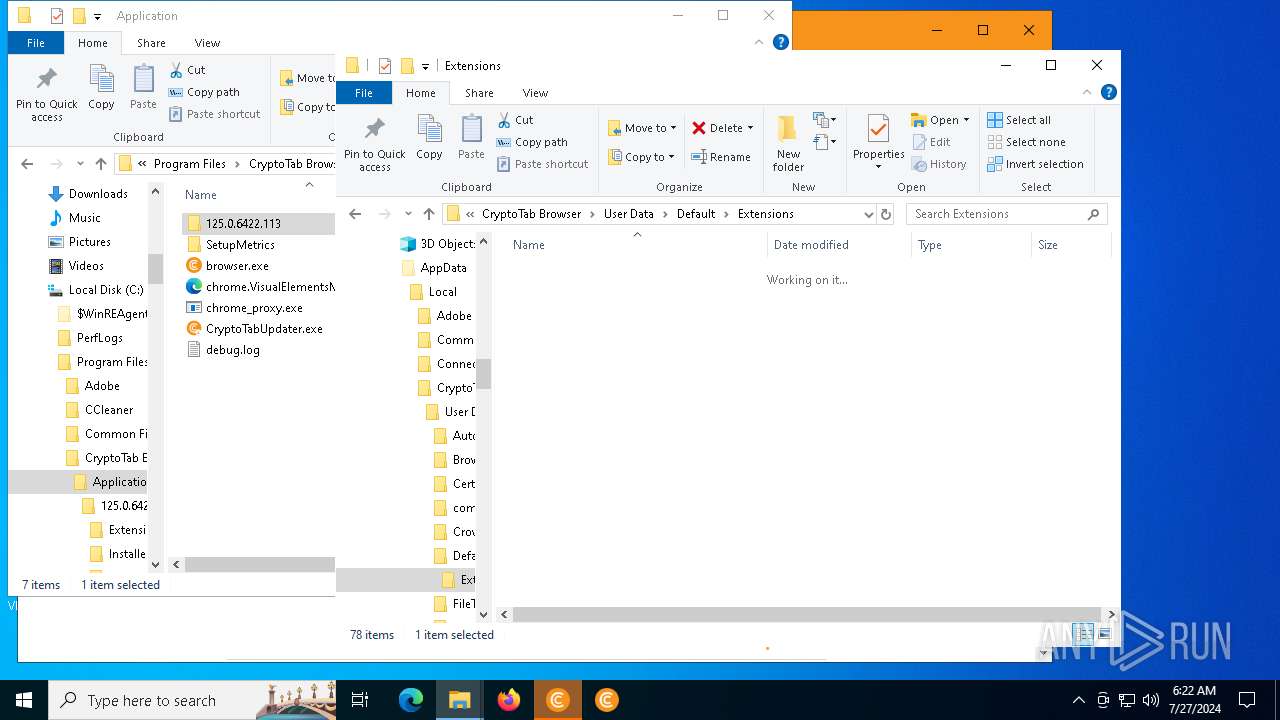Expand address bar history dropdown in Extensions
Screen dimensions: 1280x720
tap(868, 214)
